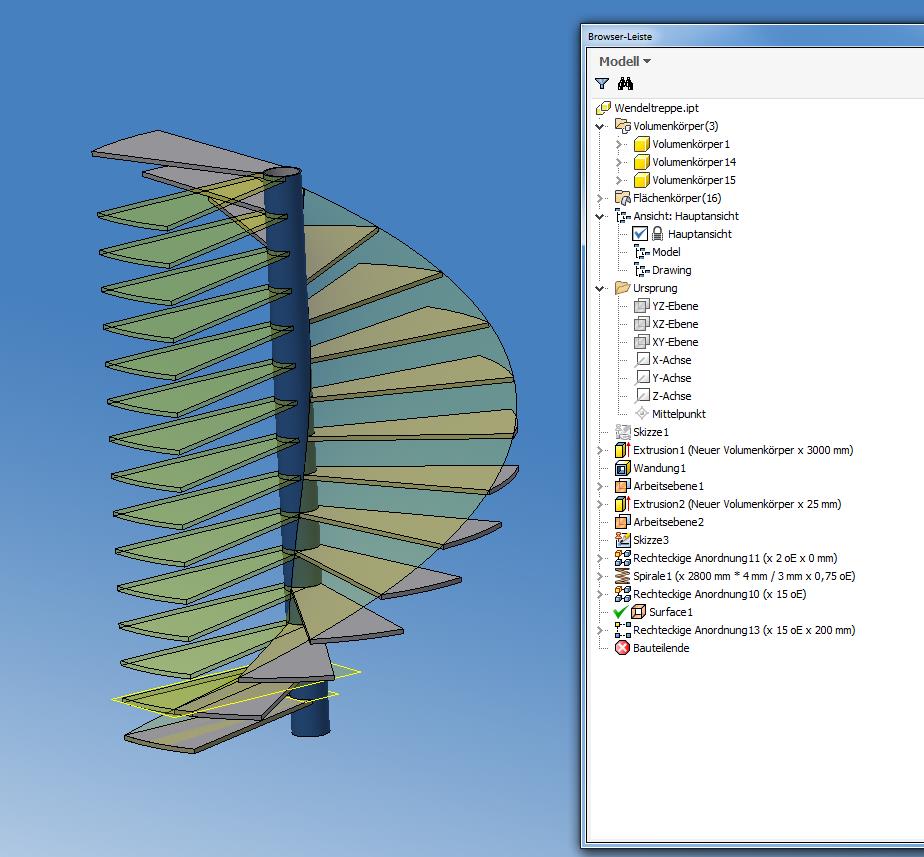Select the Volumenkörper1 solid body icon
924x857 pixels.
tap(640, 144)
